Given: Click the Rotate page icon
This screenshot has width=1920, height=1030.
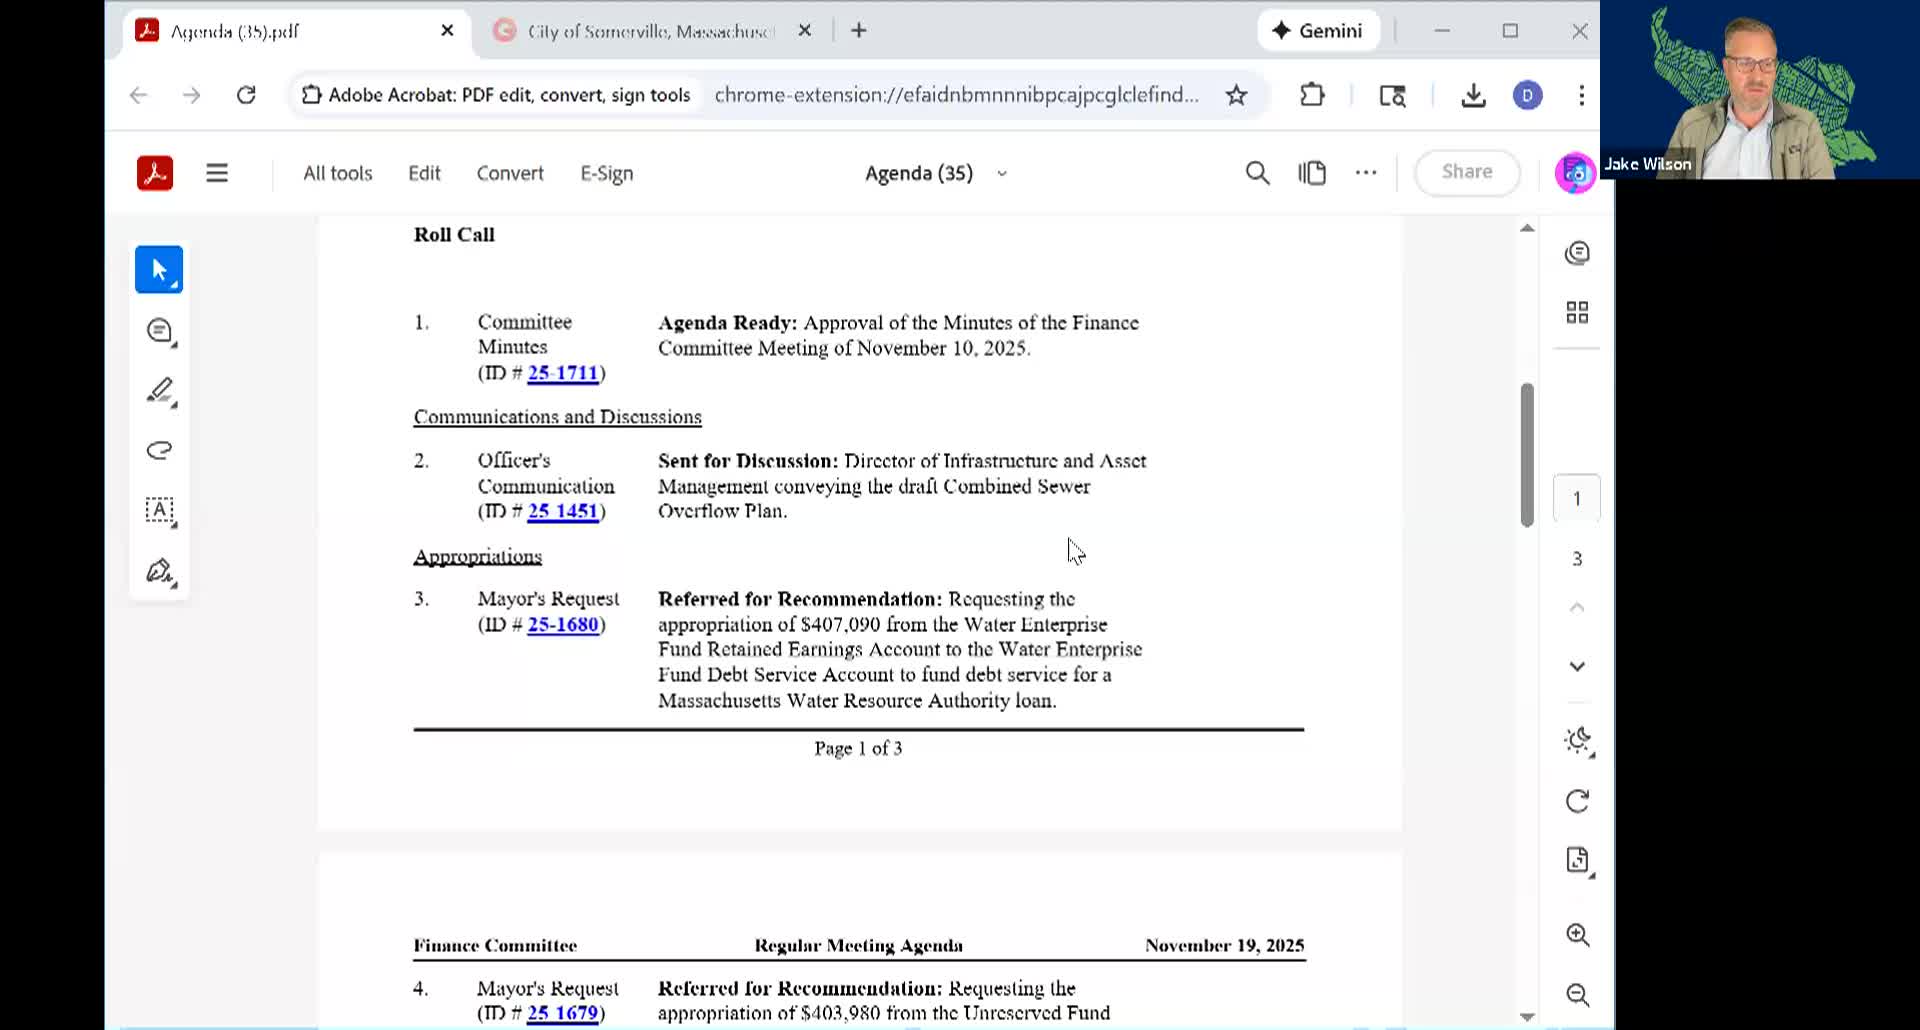Looking at the screenshot, I should click(1577, 801).
